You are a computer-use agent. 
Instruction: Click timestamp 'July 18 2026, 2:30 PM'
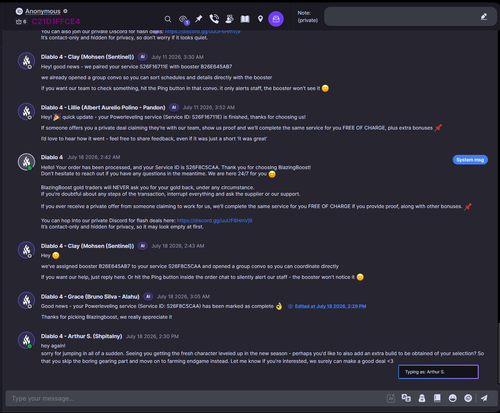pyautogui.click(x=152, y=336)
